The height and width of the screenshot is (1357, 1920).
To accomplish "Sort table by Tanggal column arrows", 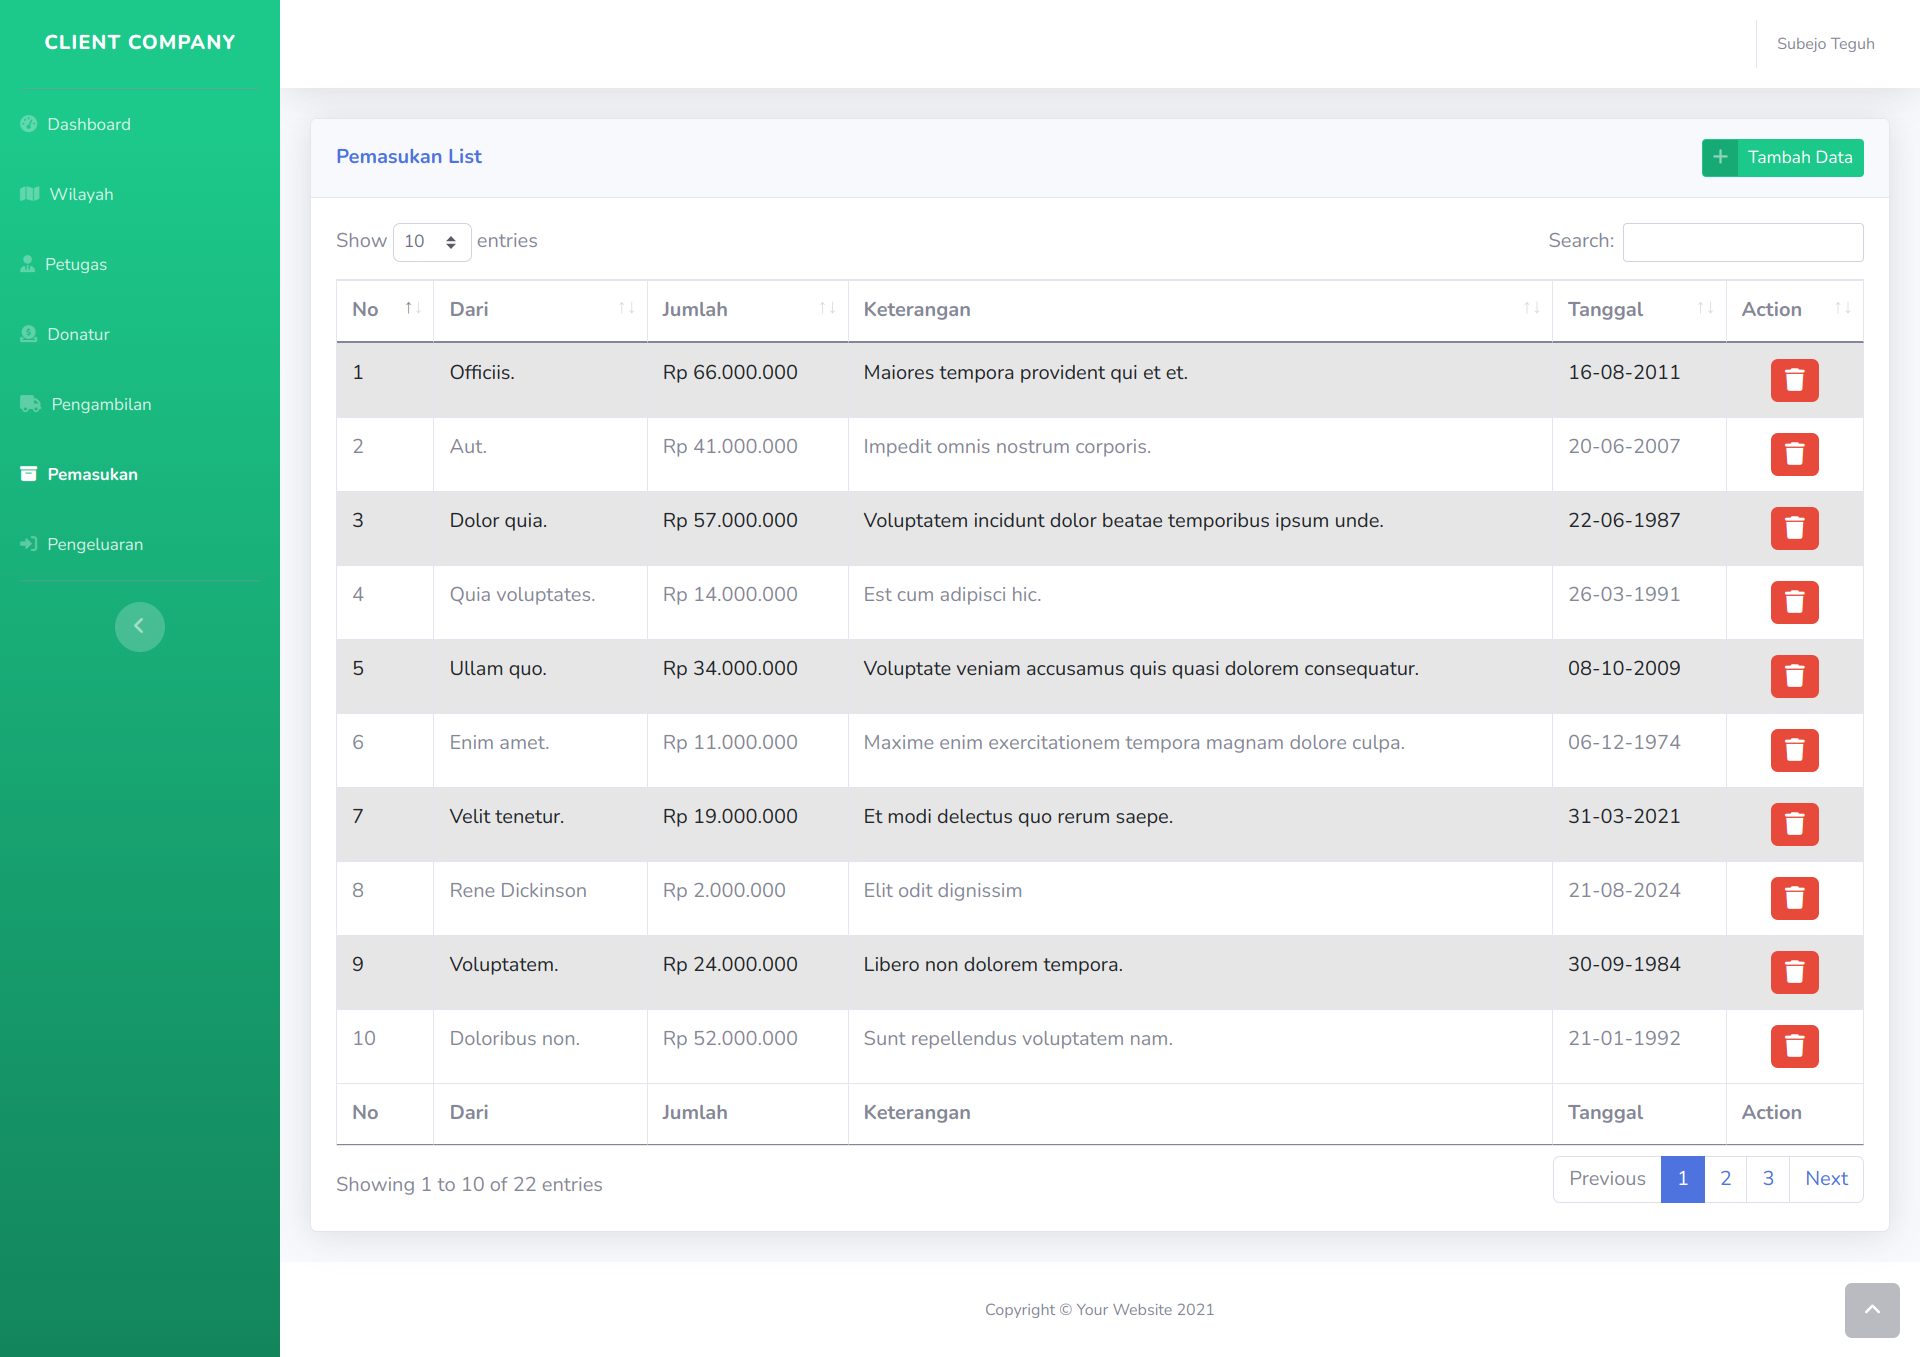I will [1705, 309].
